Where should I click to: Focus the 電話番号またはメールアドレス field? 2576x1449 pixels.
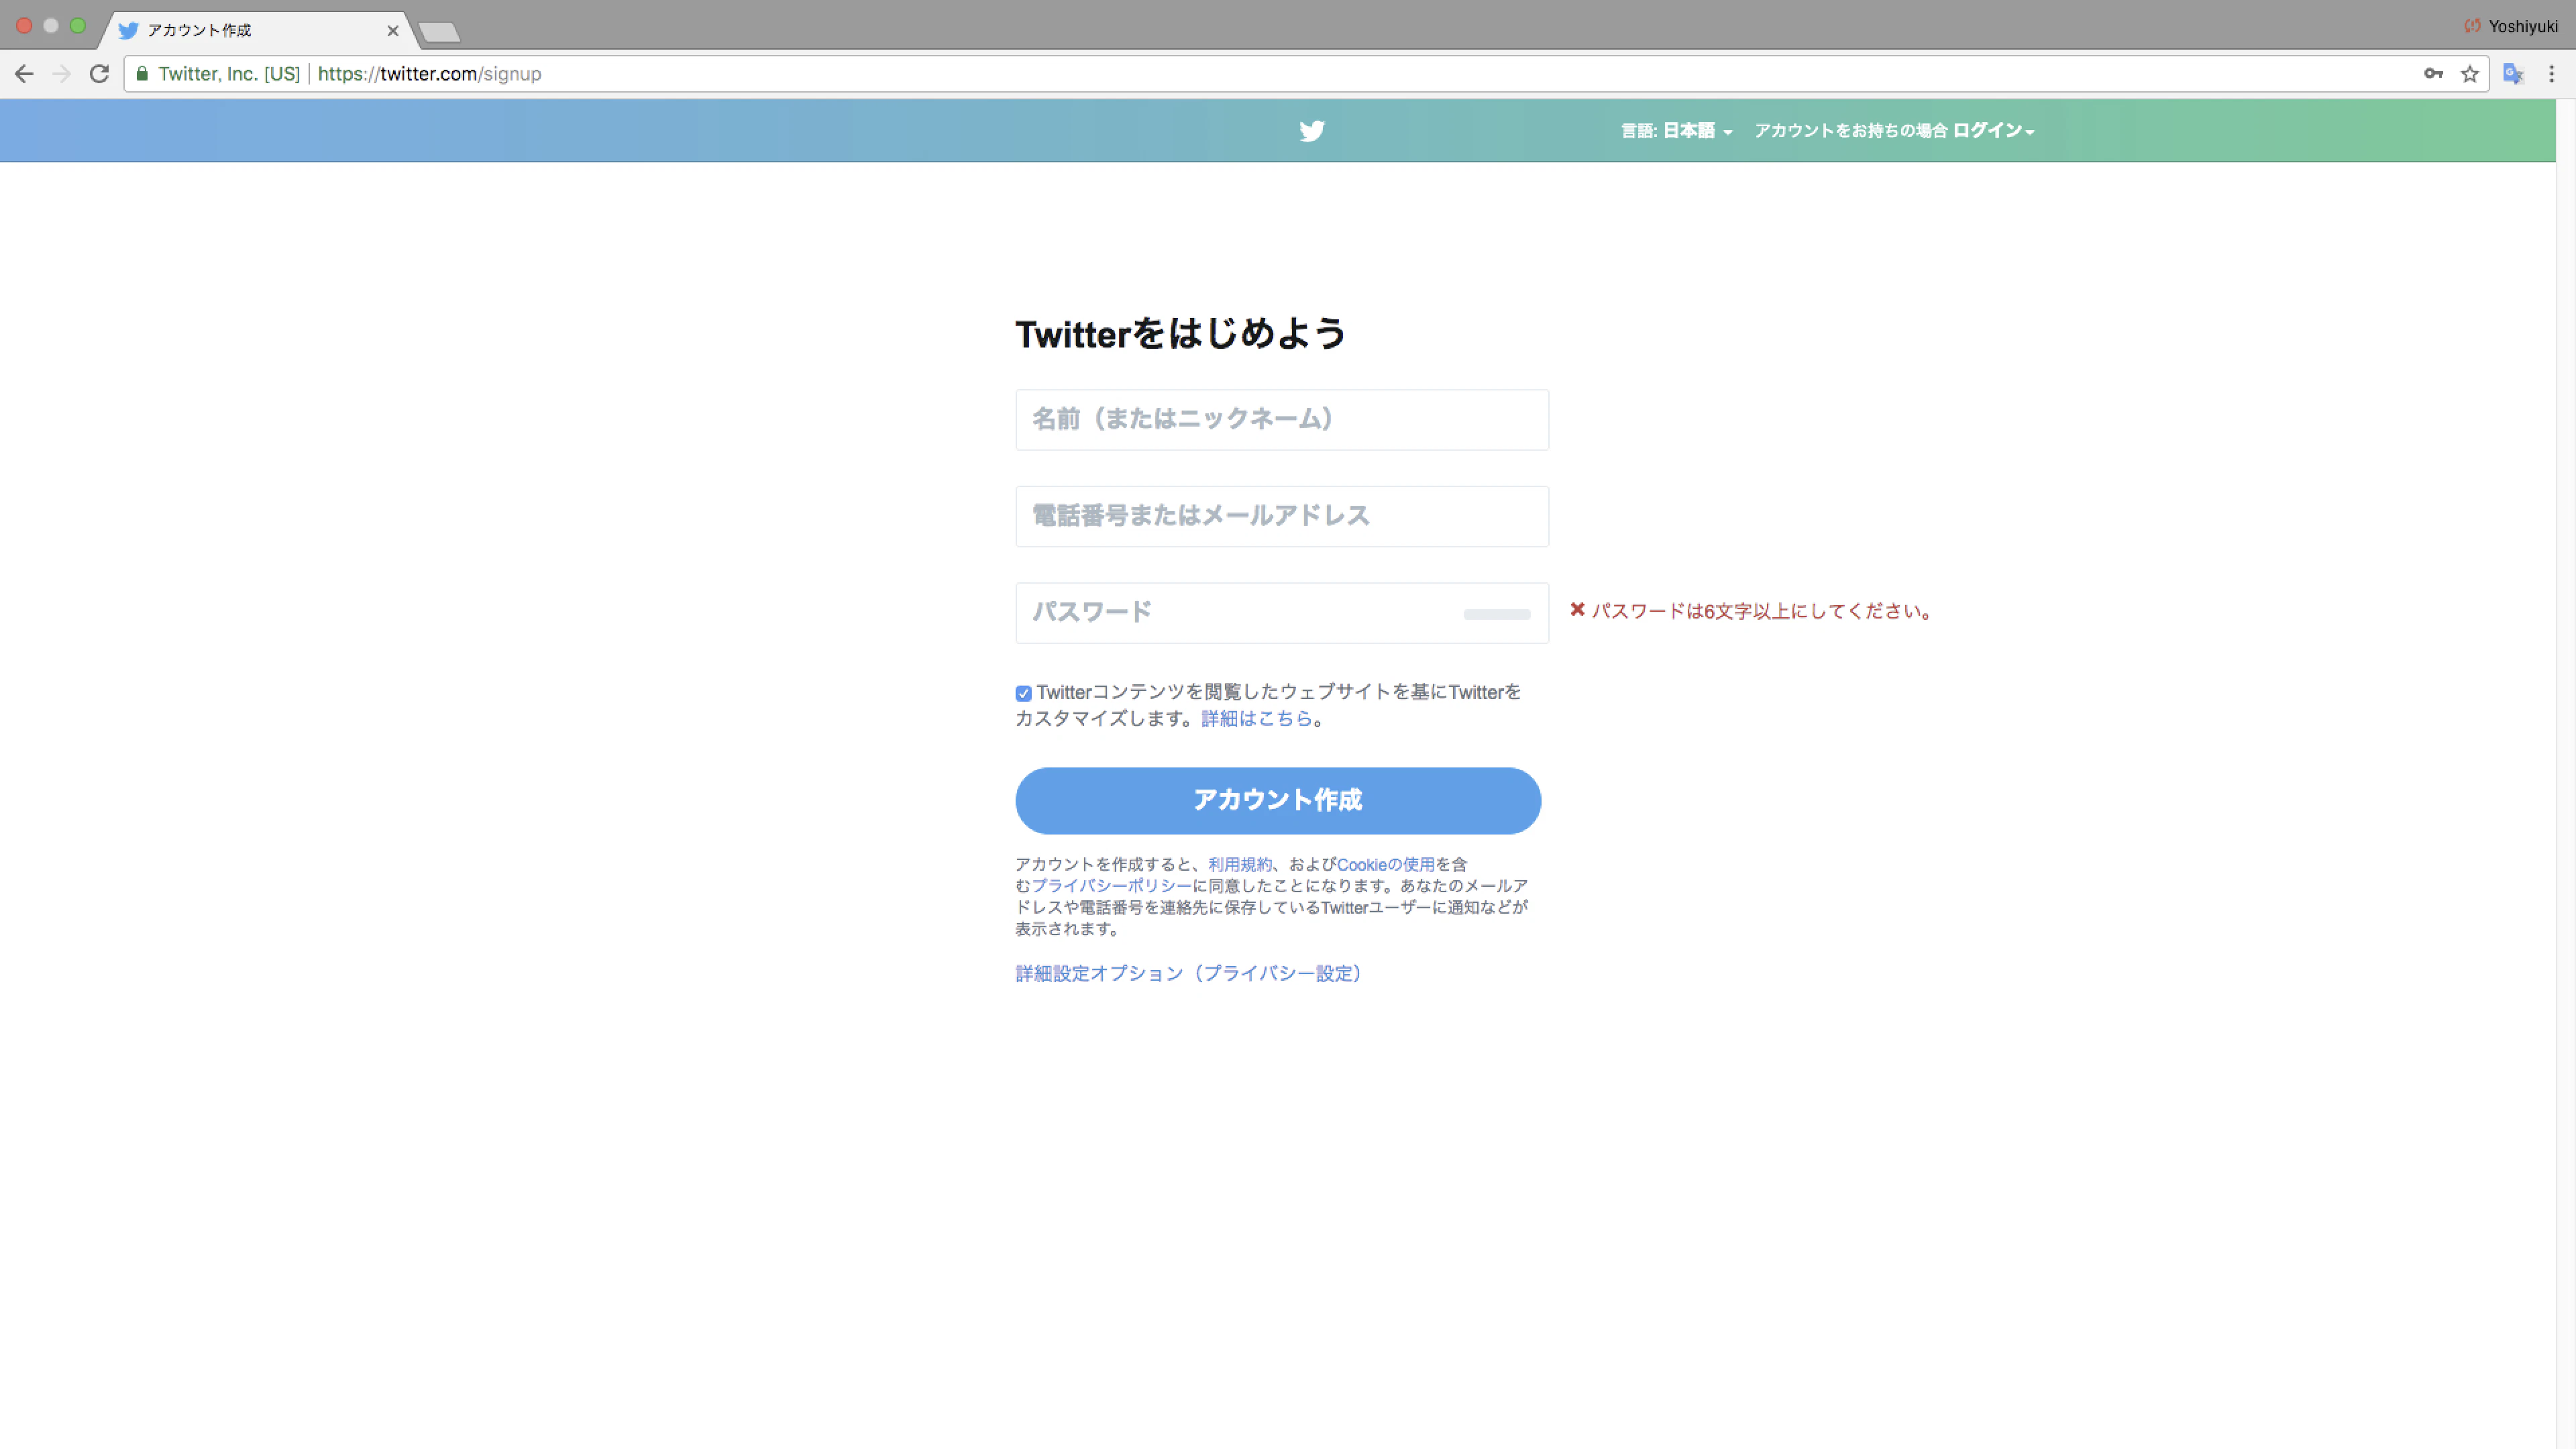(x=1282, y=516)
